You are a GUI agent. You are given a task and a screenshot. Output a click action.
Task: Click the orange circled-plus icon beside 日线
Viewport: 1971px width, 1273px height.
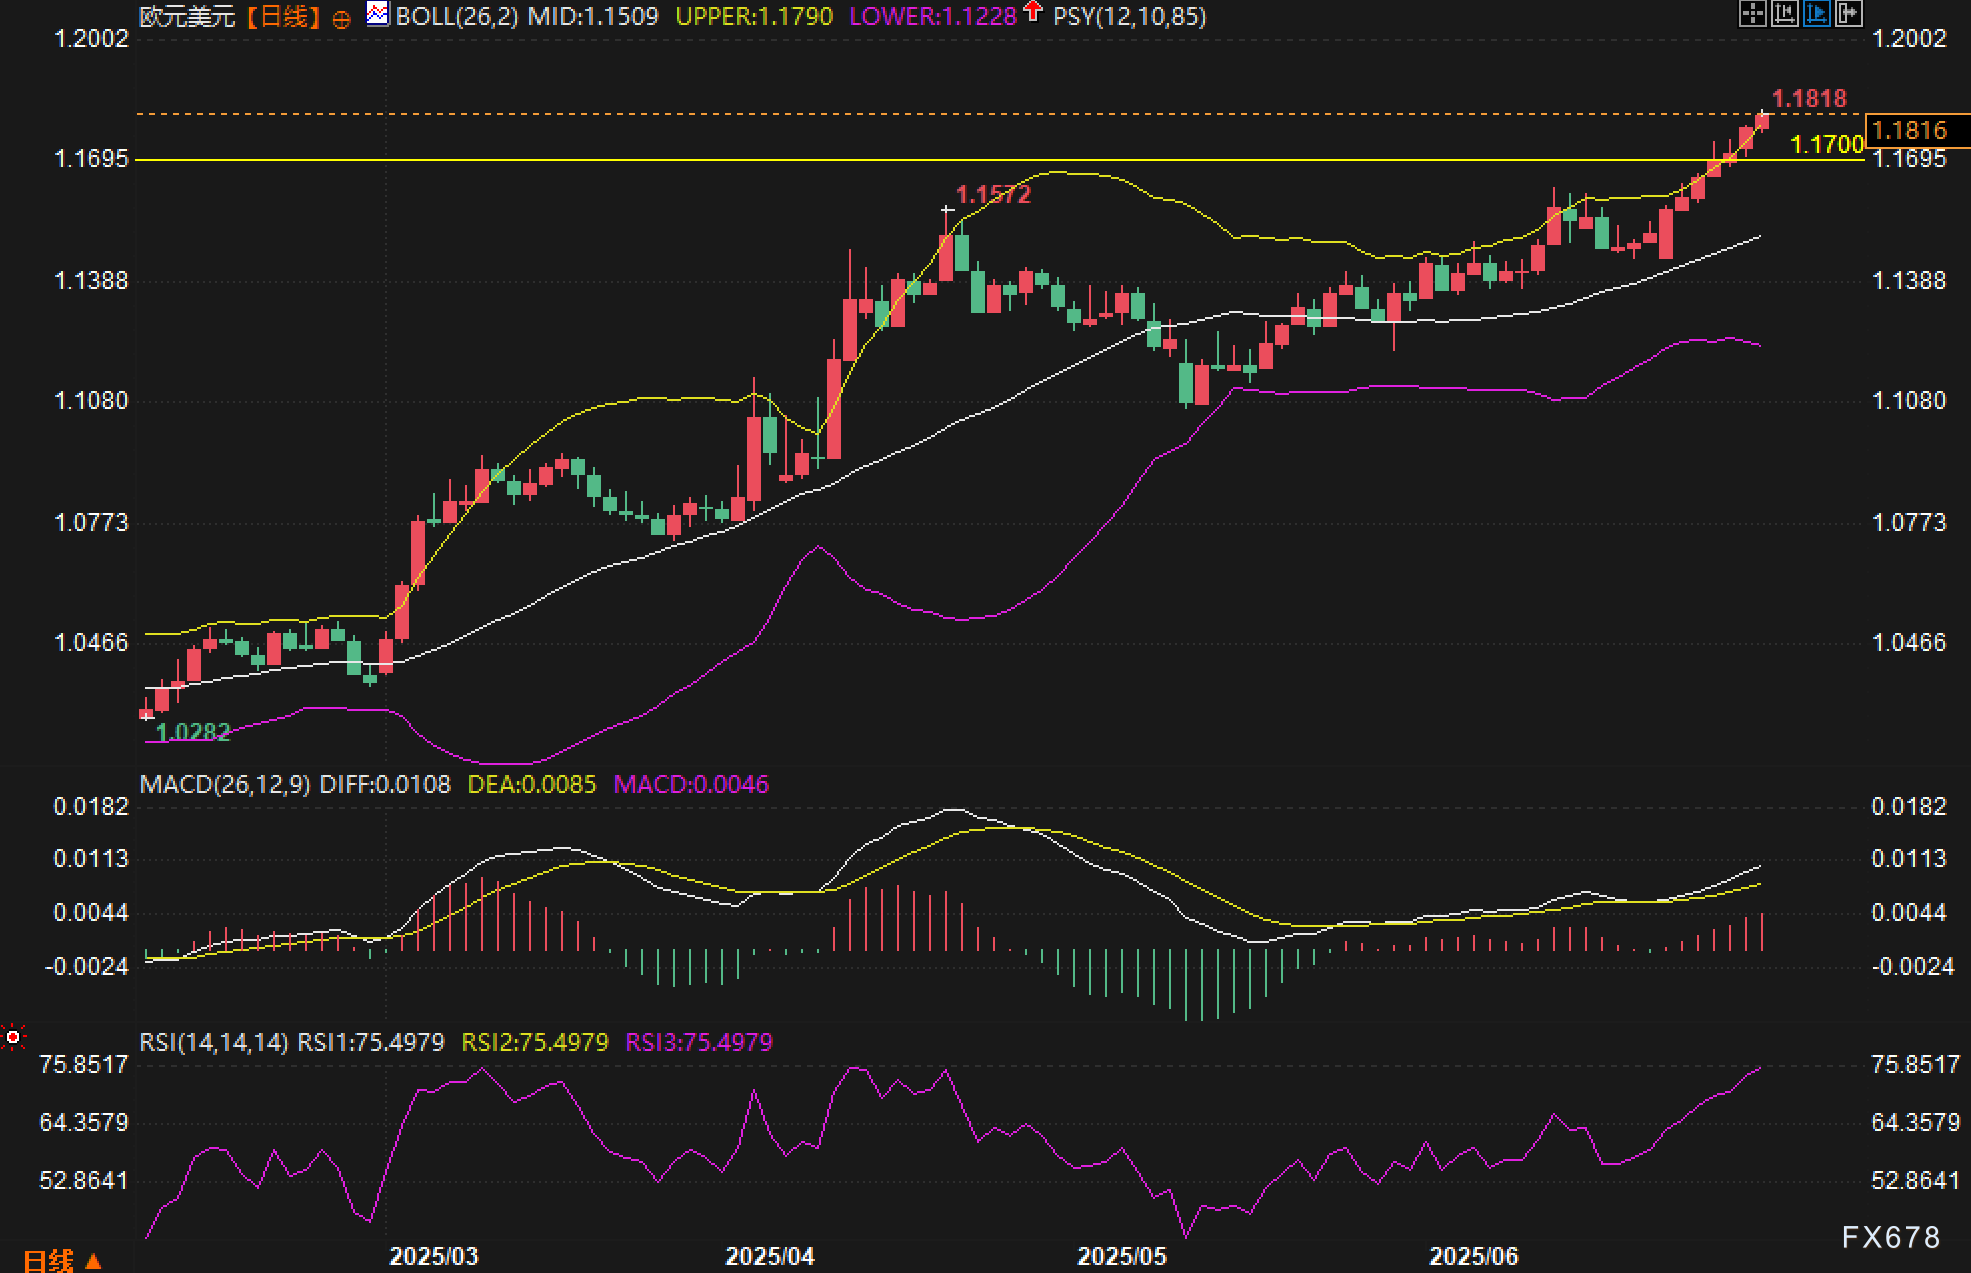[341, 19]
